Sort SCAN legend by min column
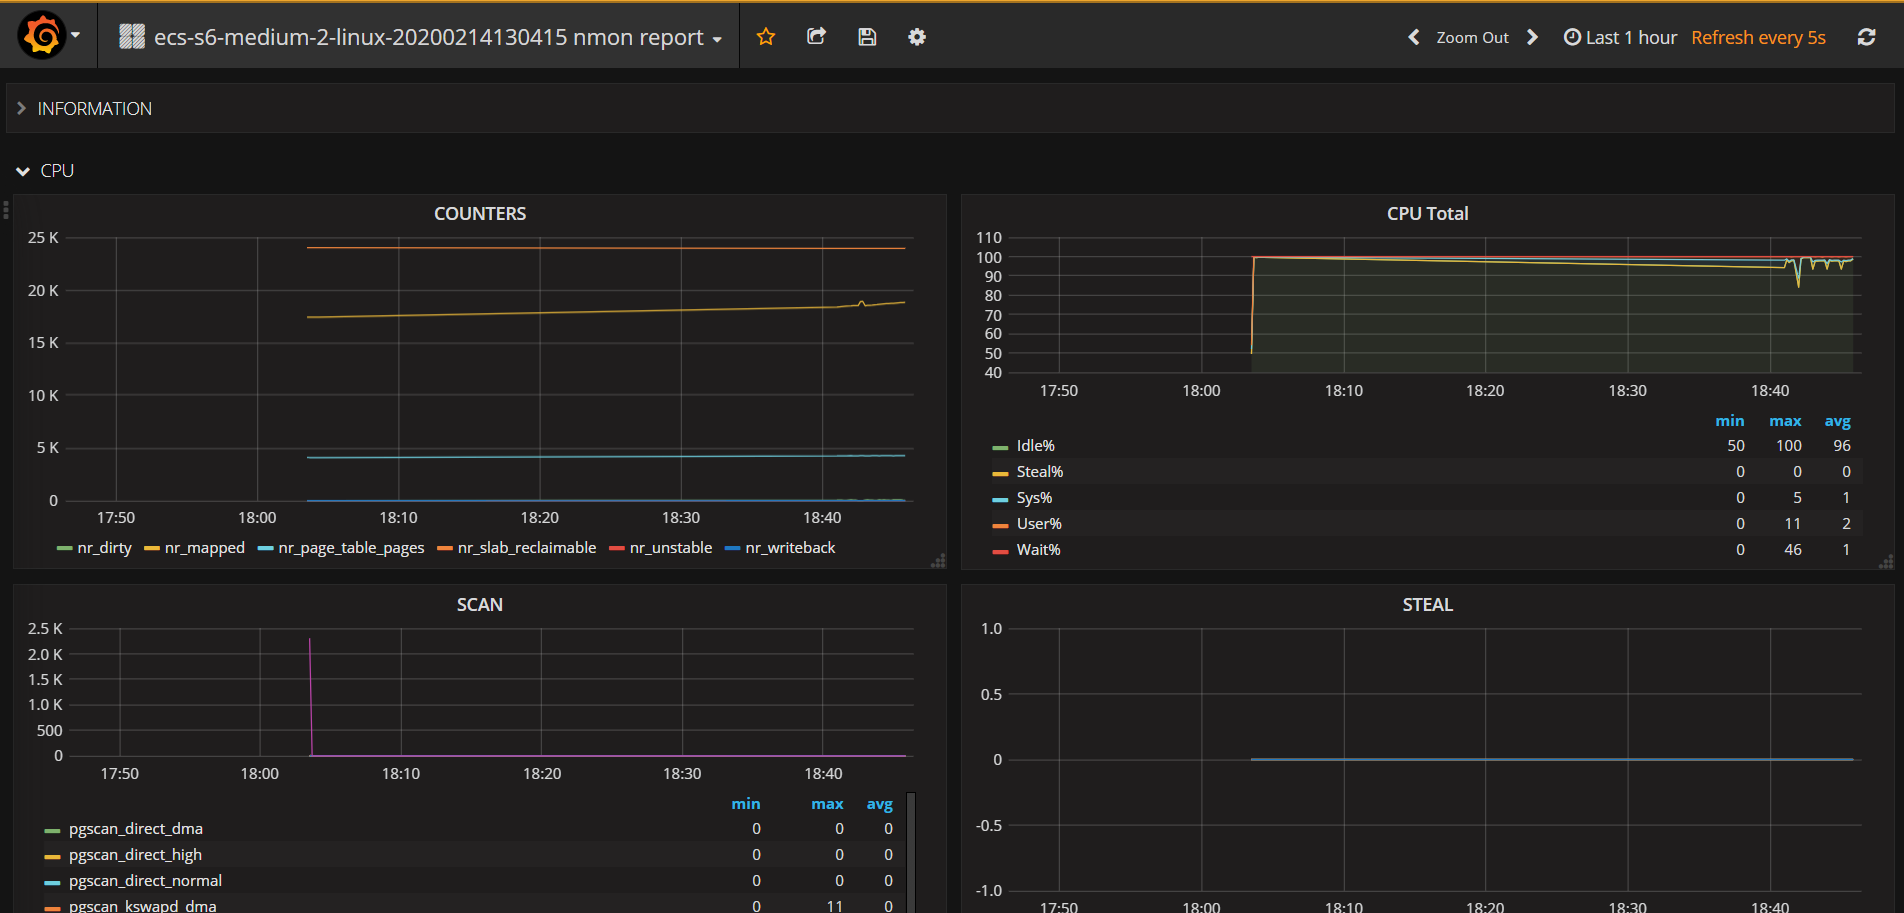 tap(745, 803)
